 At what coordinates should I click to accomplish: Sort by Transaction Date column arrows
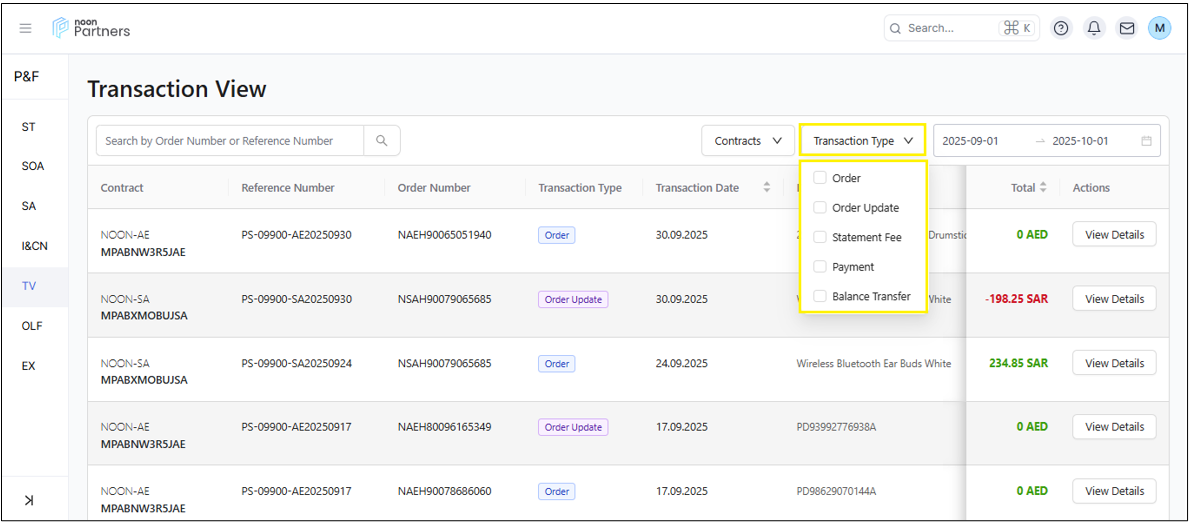pos(767,188)
